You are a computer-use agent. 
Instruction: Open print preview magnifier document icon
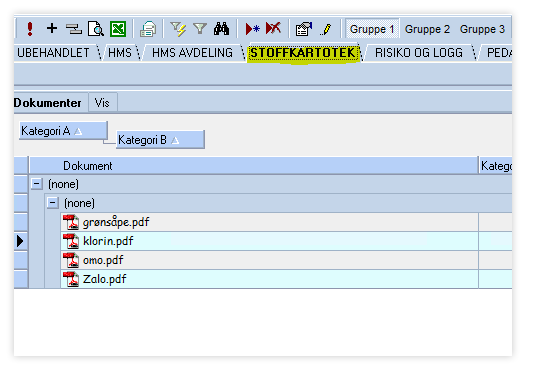coord(96,29)
